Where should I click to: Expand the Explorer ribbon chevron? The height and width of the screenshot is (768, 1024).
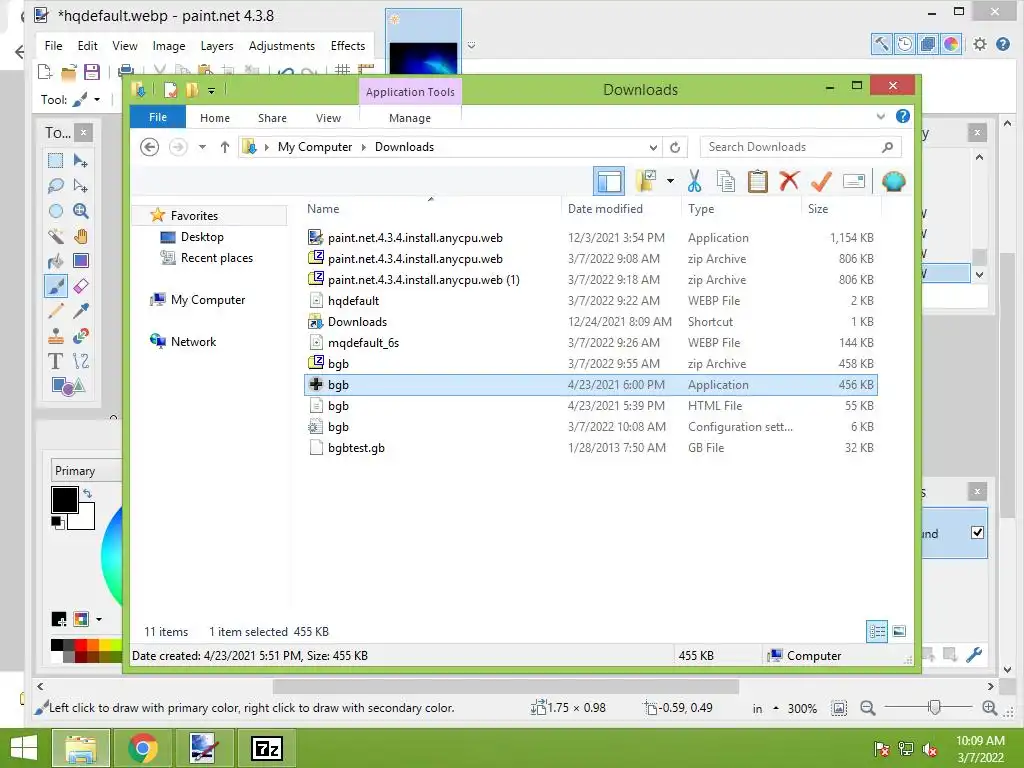pyautogui.click(x=880, y=116)
